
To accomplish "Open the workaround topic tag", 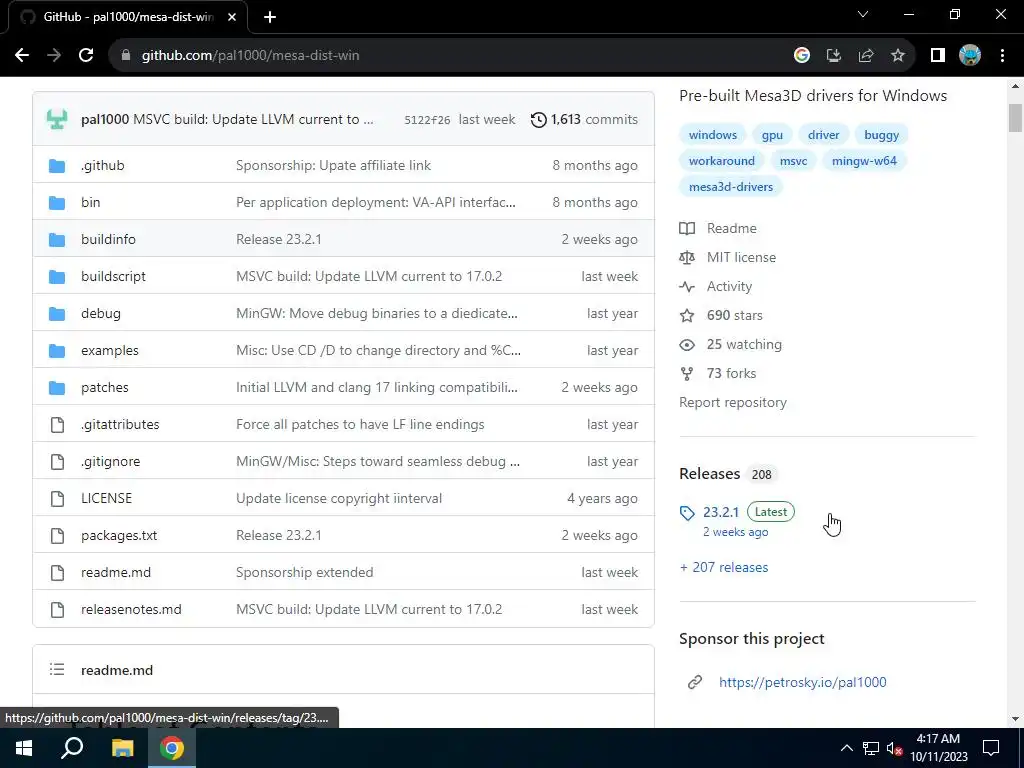I will pos(722,161).
